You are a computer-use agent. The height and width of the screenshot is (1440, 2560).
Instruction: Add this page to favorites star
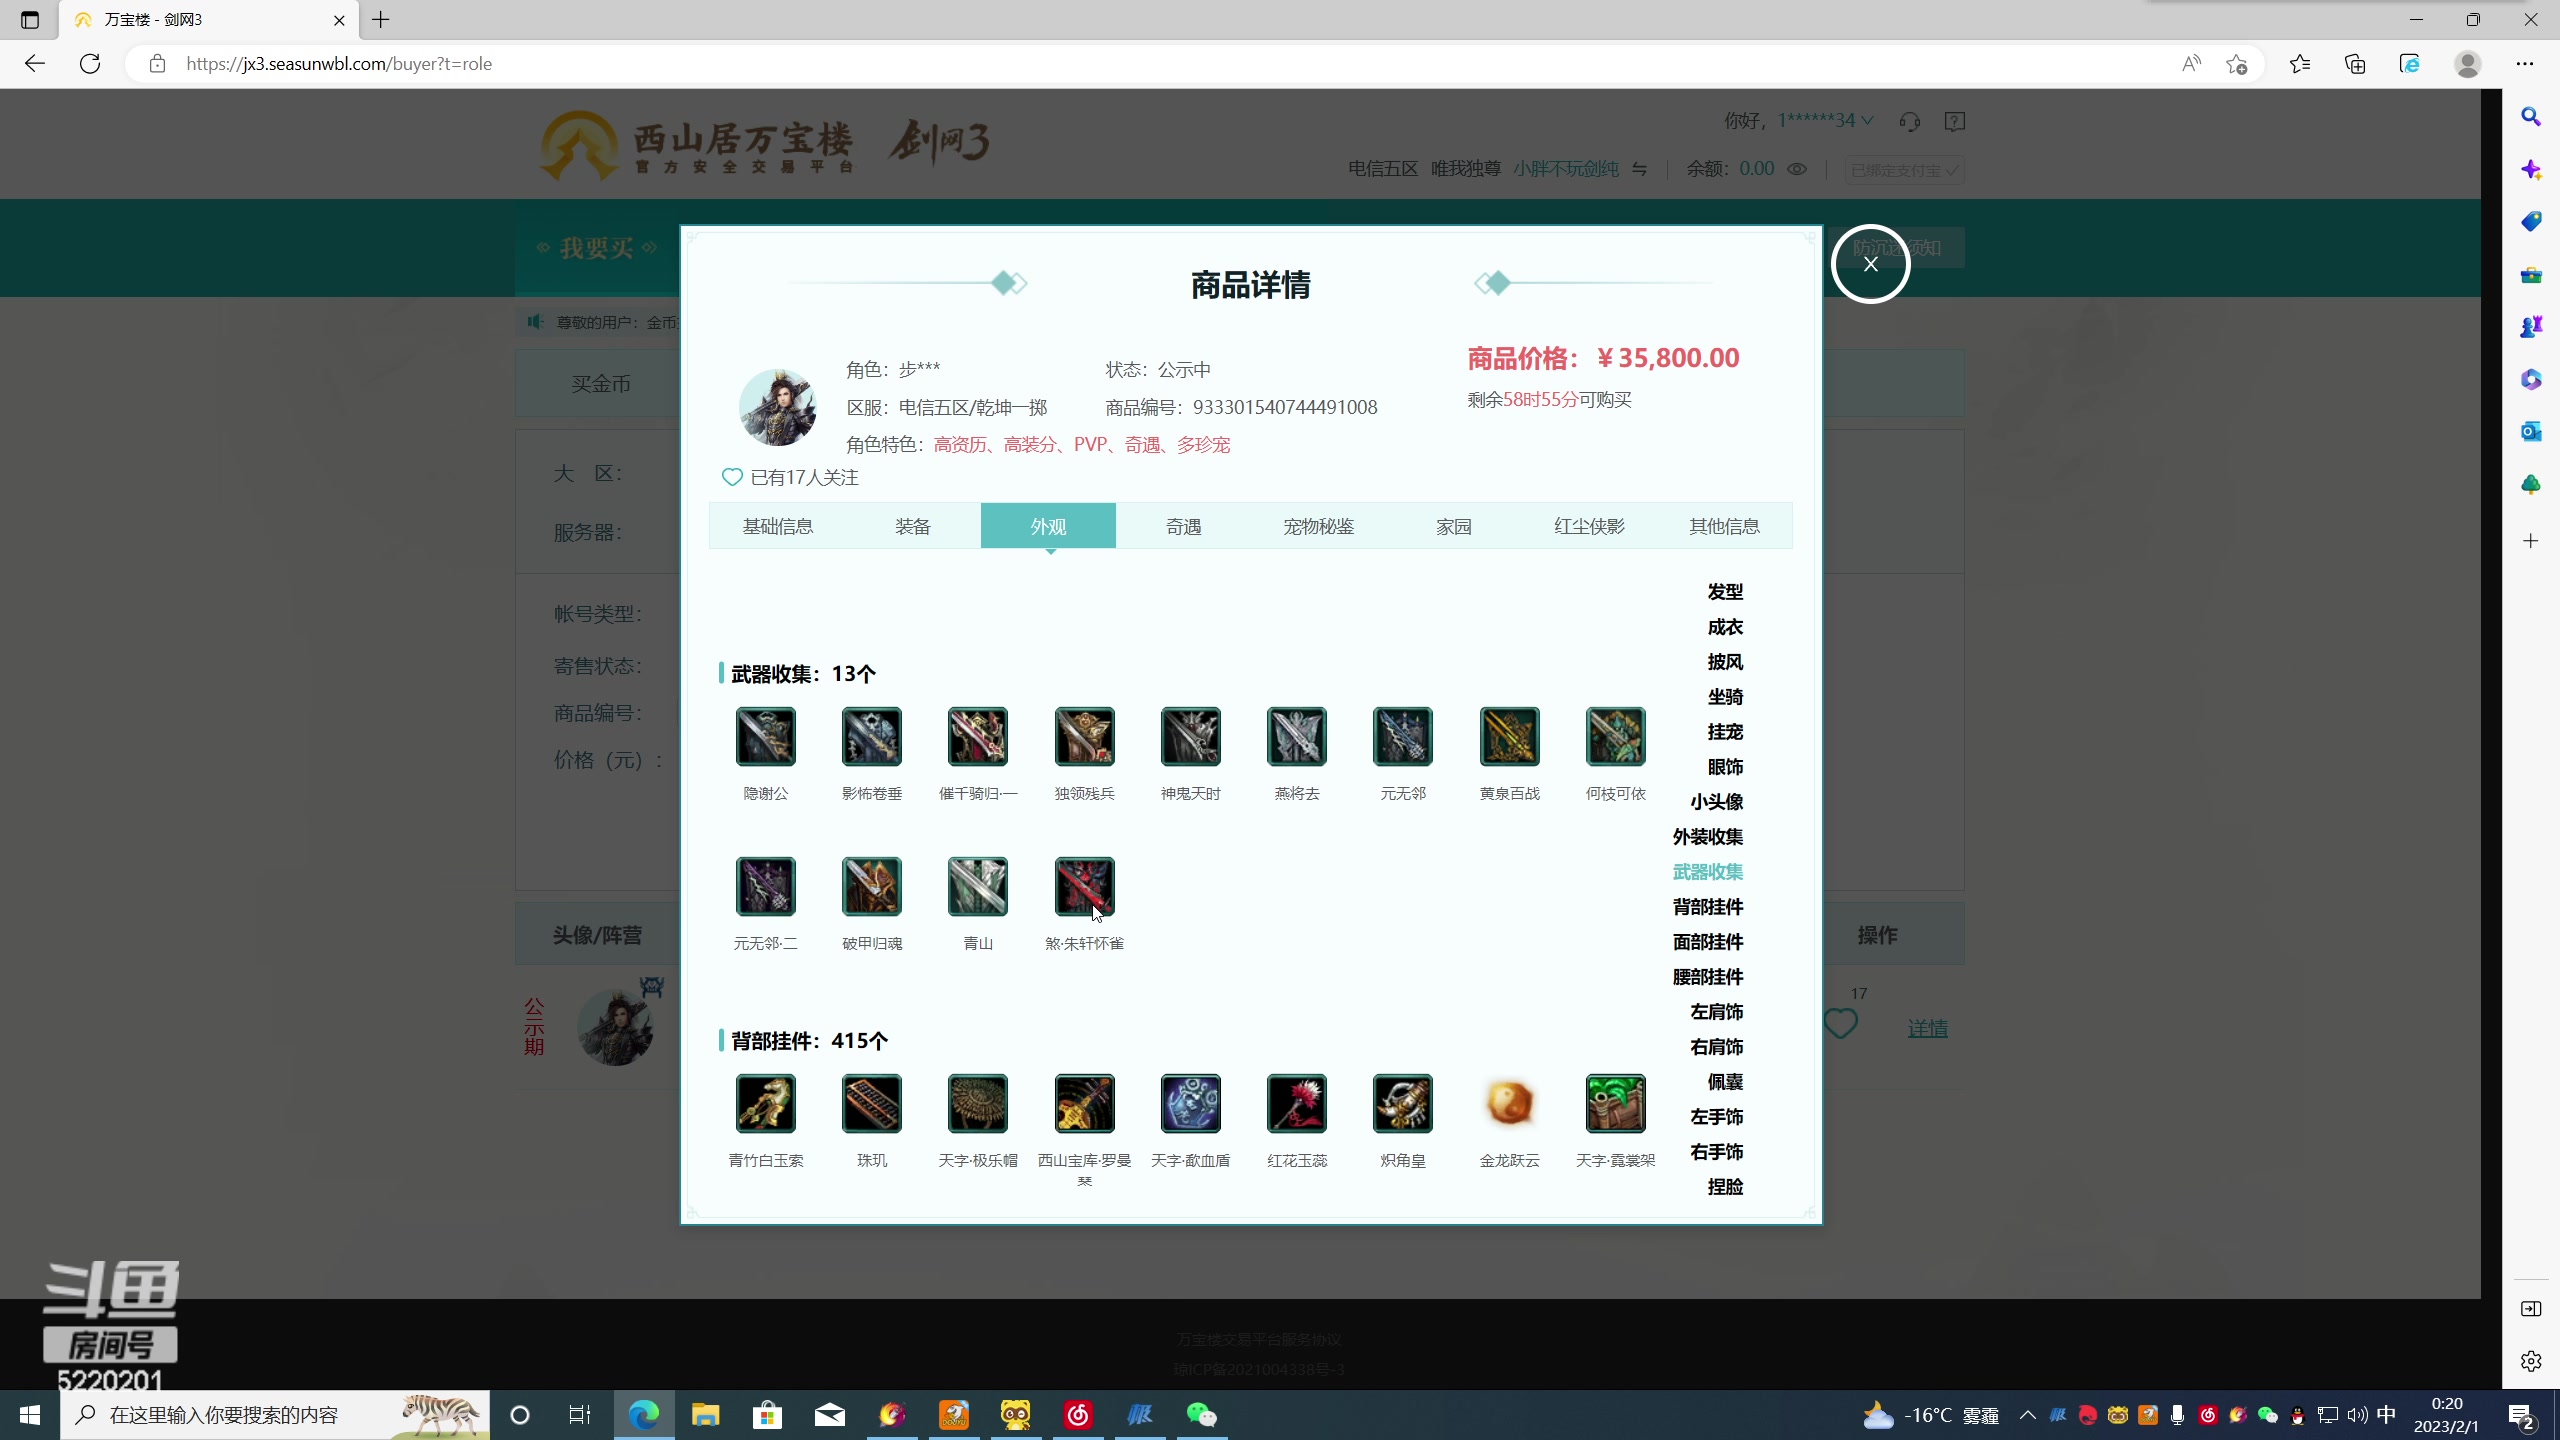tap(2236, 64)
